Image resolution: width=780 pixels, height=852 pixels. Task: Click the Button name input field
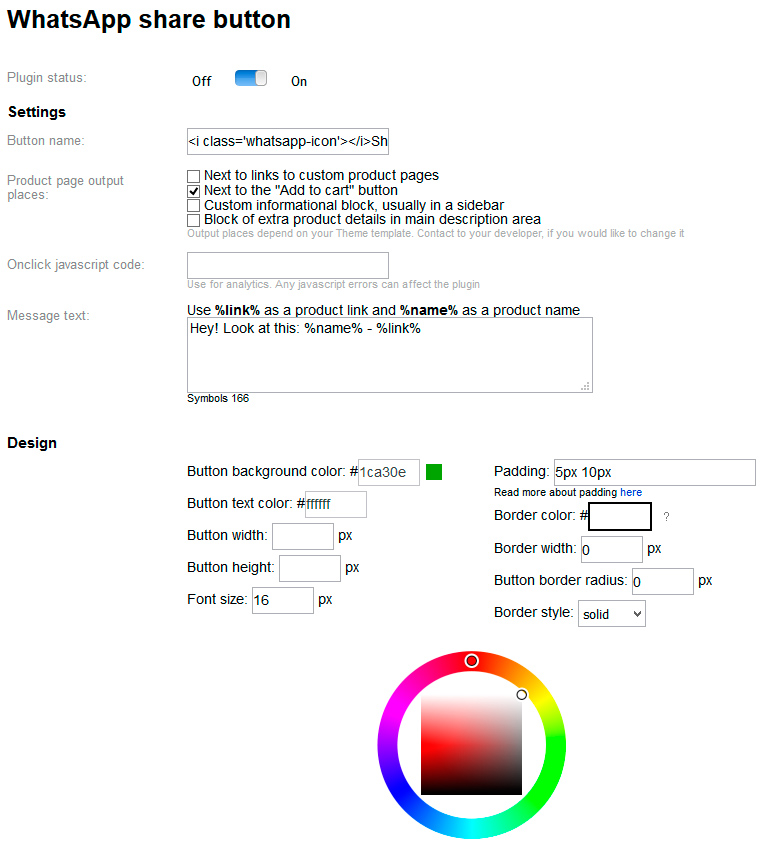click(x=288, y=141)
